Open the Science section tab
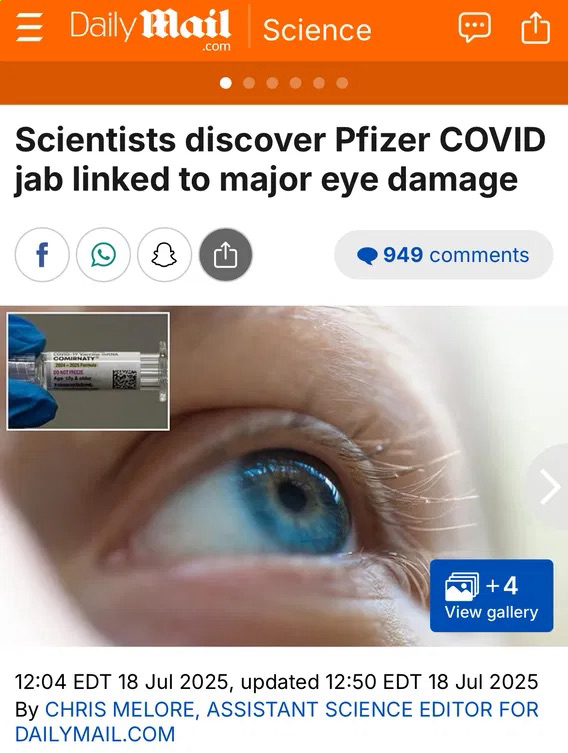The image size is (568, 753). click(317, 30)
